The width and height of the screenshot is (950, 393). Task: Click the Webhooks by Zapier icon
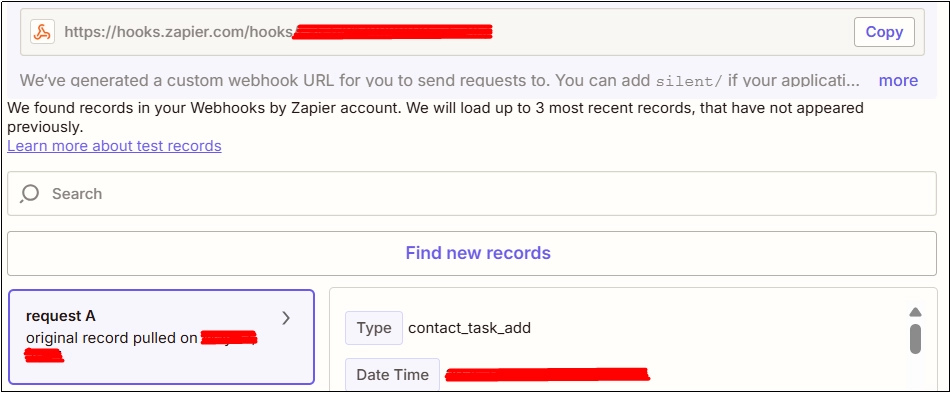click(x=42, y=32)
